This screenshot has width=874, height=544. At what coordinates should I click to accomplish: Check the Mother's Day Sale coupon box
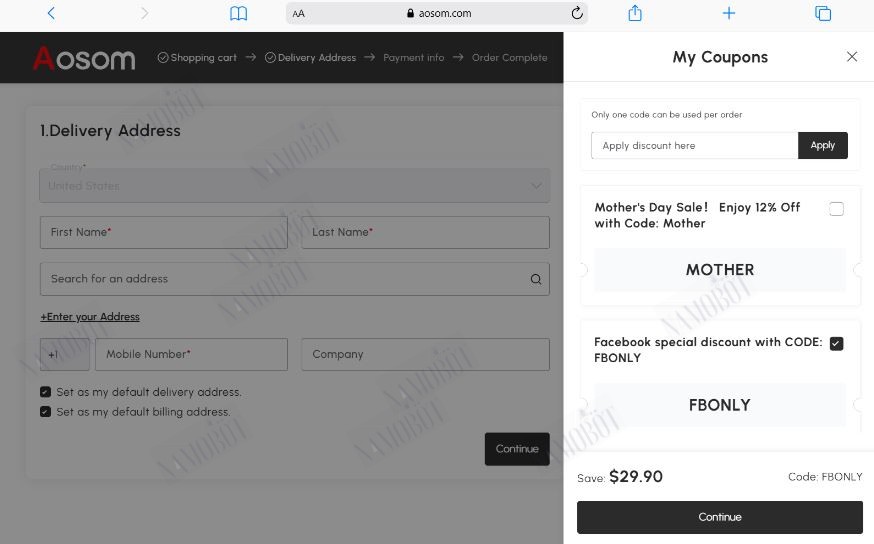tap(836, 209)
